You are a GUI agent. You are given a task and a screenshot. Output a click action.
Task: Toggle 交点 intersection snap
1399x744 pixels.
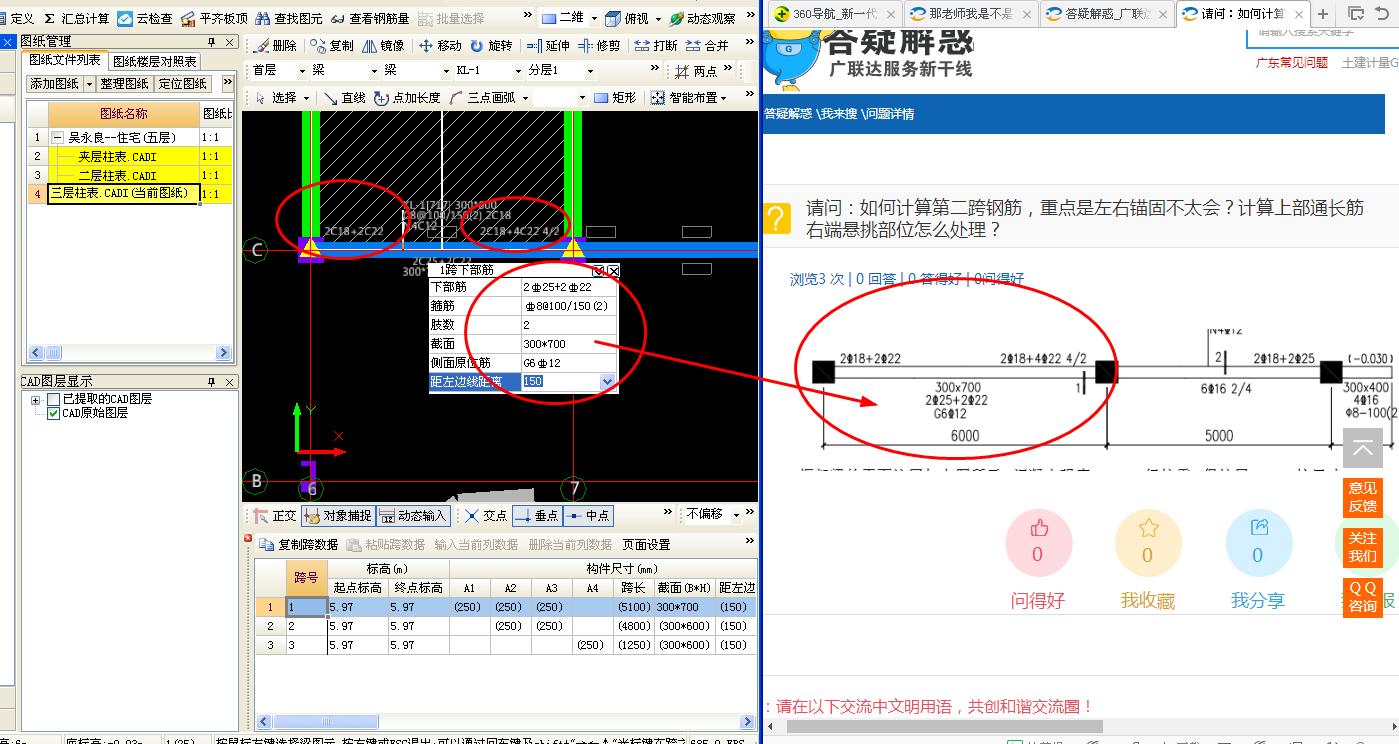coord(486,516)
